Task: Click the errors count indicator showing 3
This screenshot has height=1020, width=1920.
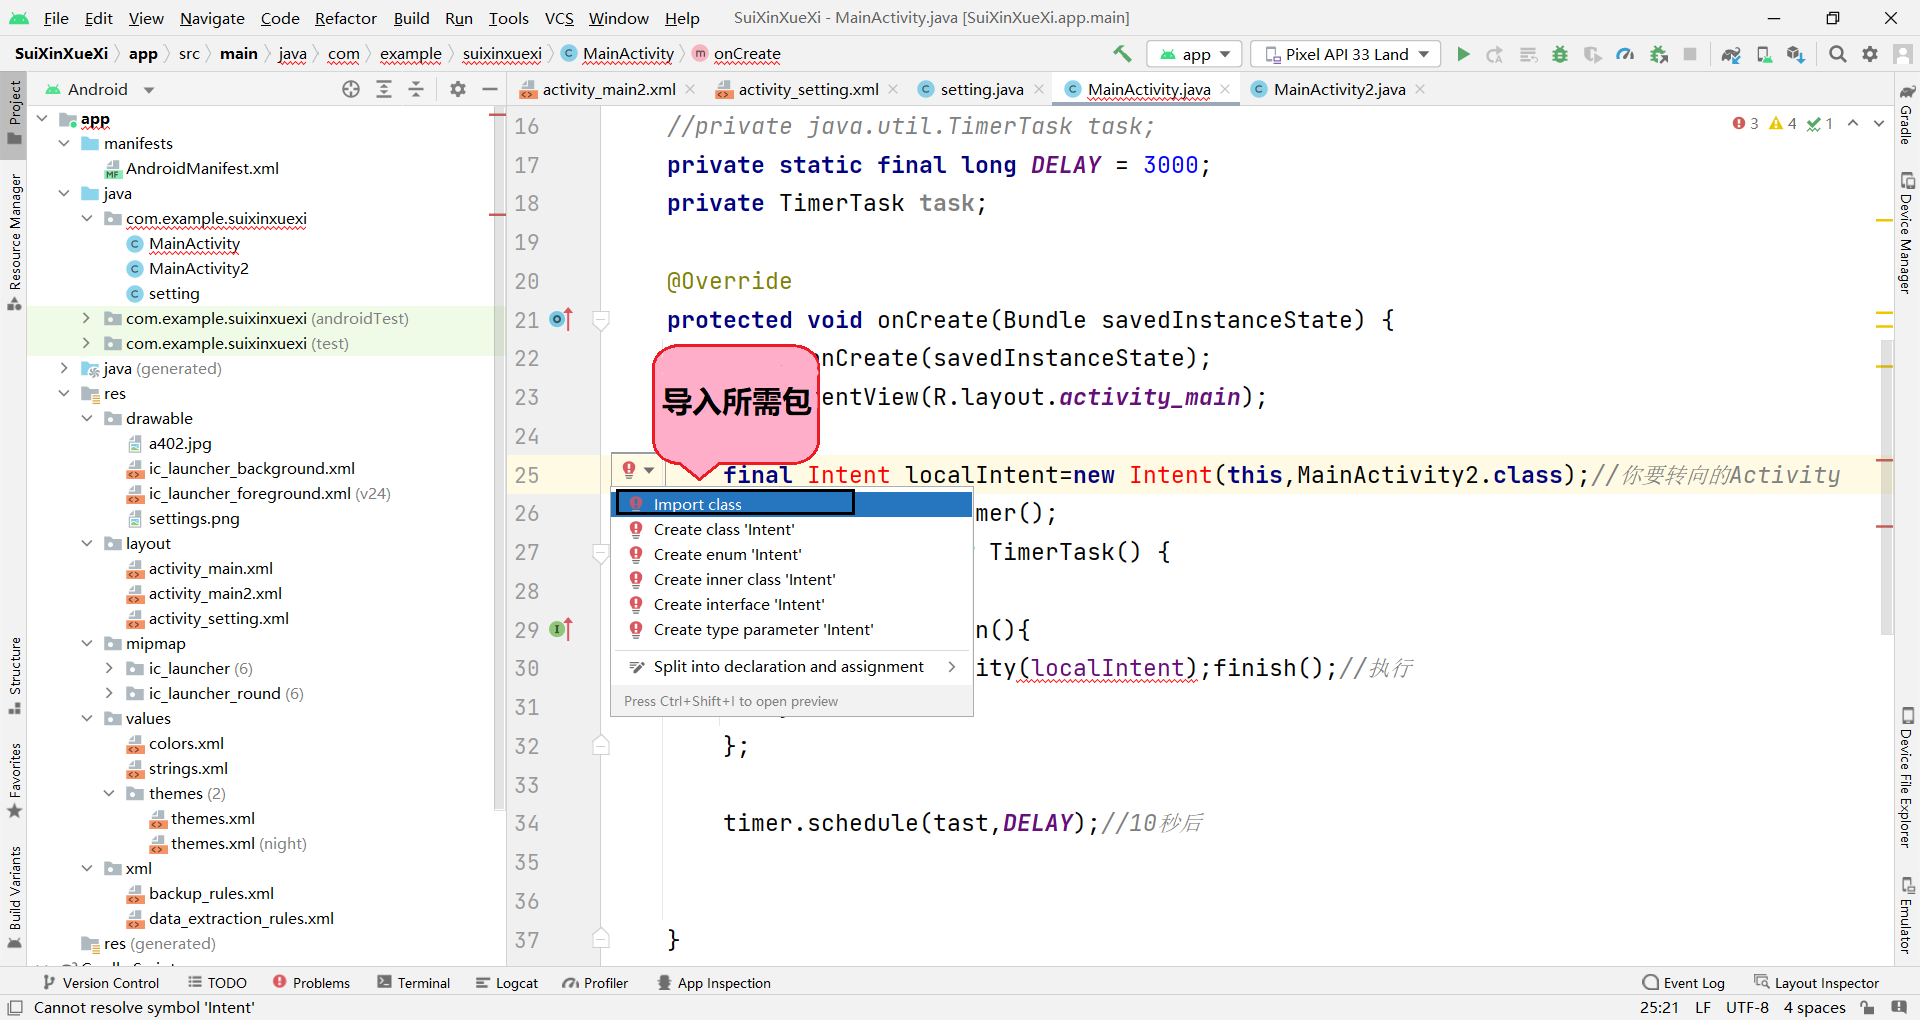Action: pos(1745,123)
